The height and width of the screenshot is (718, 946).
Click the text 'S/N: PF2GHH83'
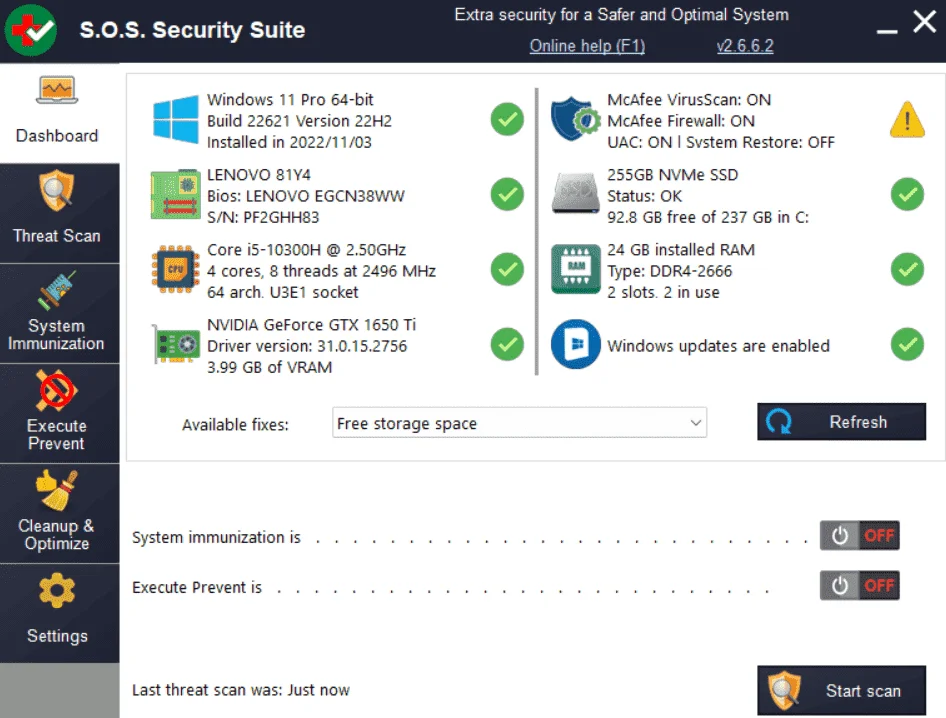pyautogui.click(x=263, y=217)
